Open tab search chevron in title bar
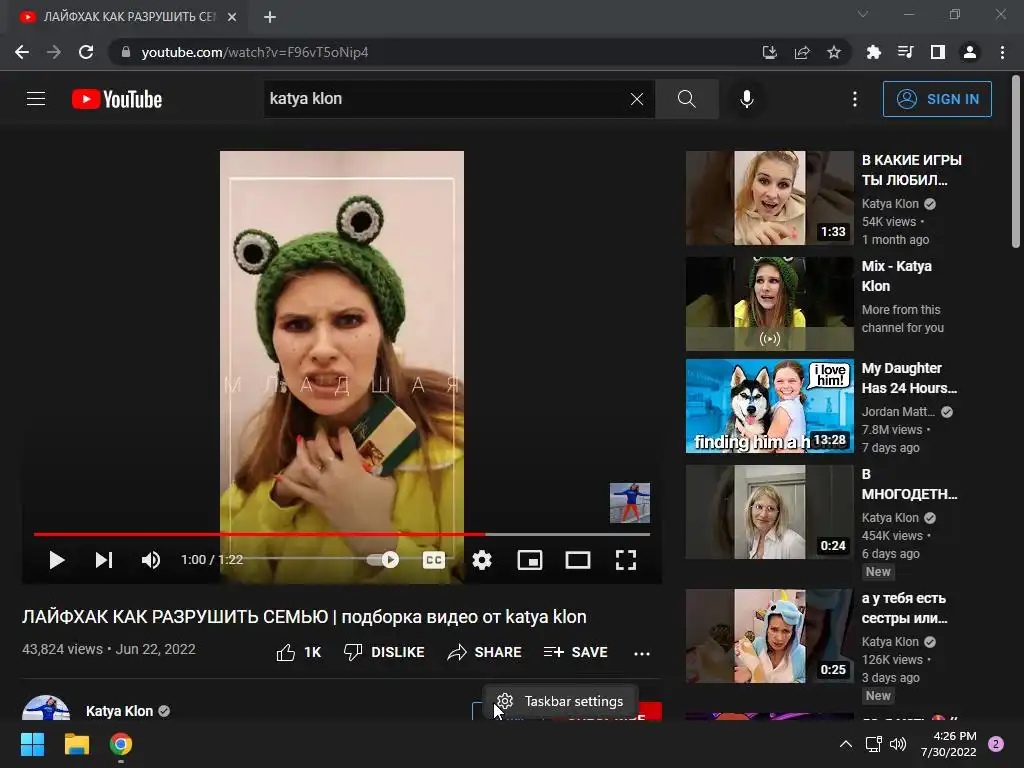Viewport: 1024px width, 768px height. pos(863,14)
